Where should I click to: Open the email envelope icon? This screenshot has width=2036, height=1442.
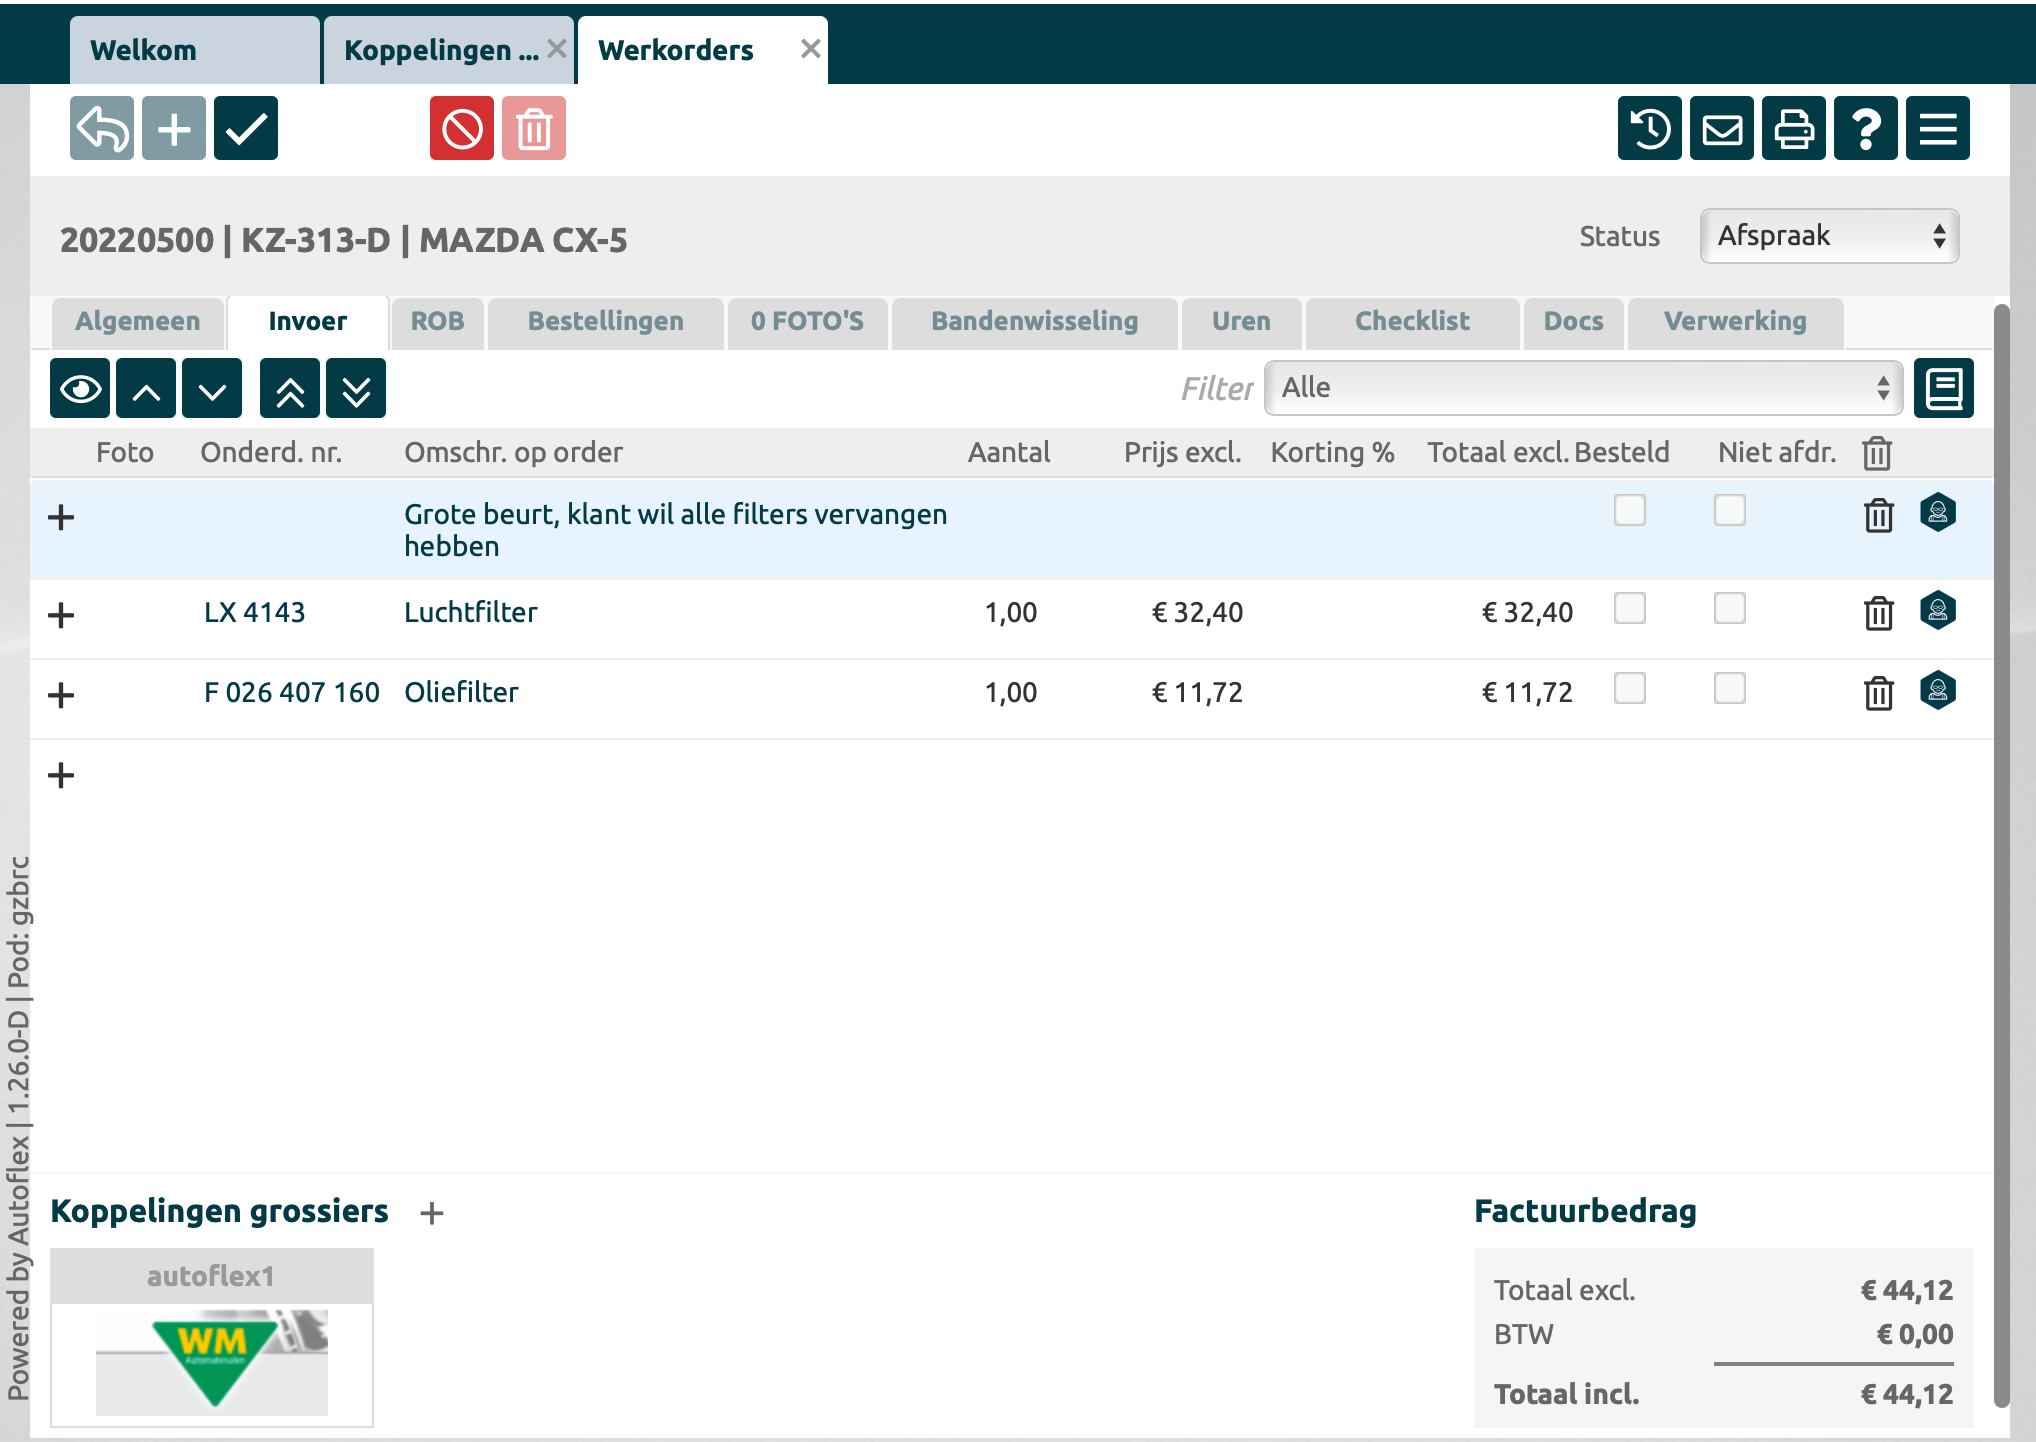coord(1721,129)
